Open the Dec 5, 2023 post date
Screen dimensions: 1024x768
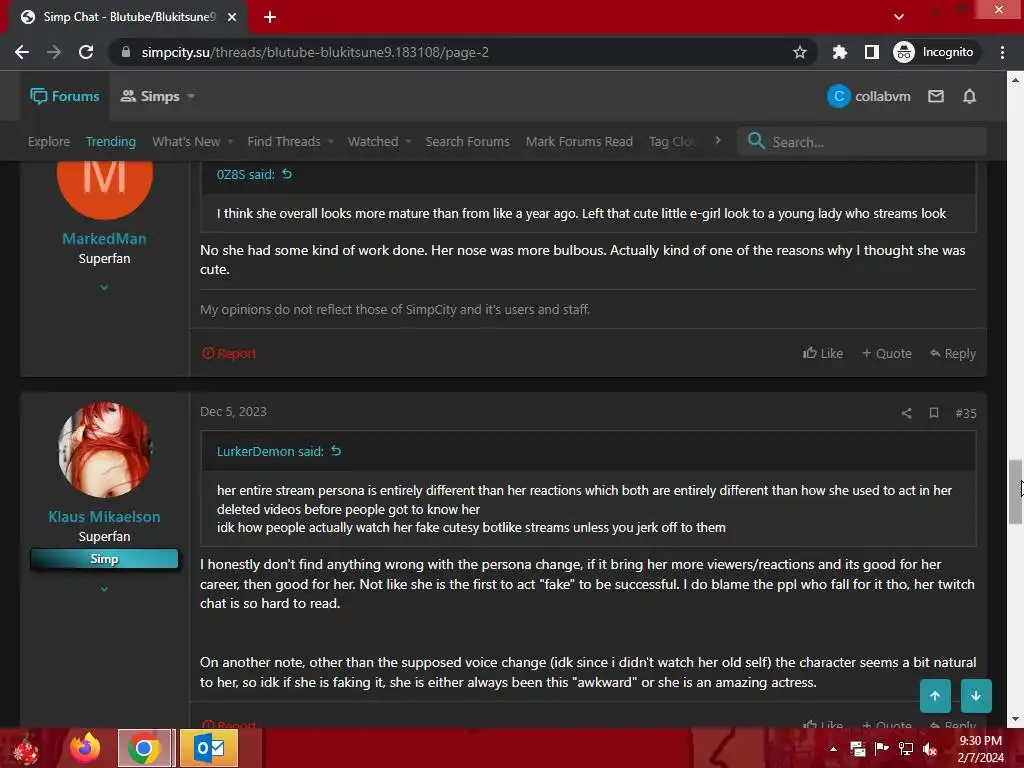coord(233,411)
